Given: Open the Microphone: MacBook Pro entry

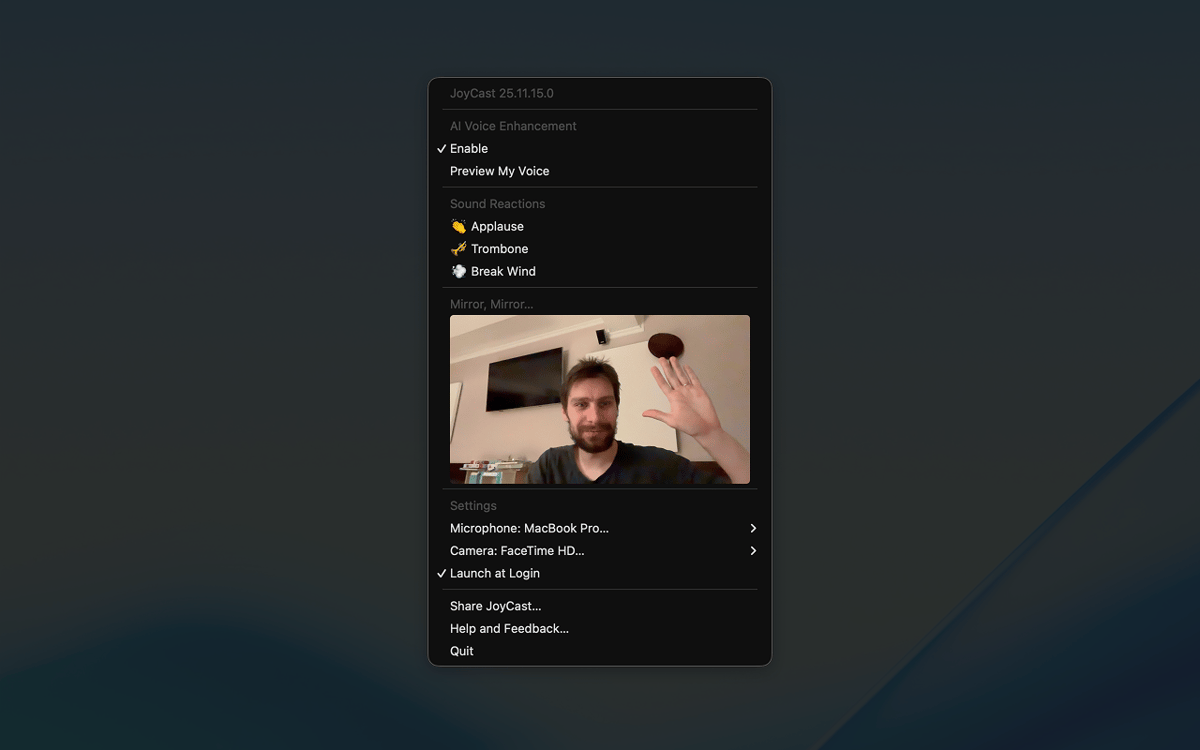Looking at the screenshot, I should pos(529,528).
